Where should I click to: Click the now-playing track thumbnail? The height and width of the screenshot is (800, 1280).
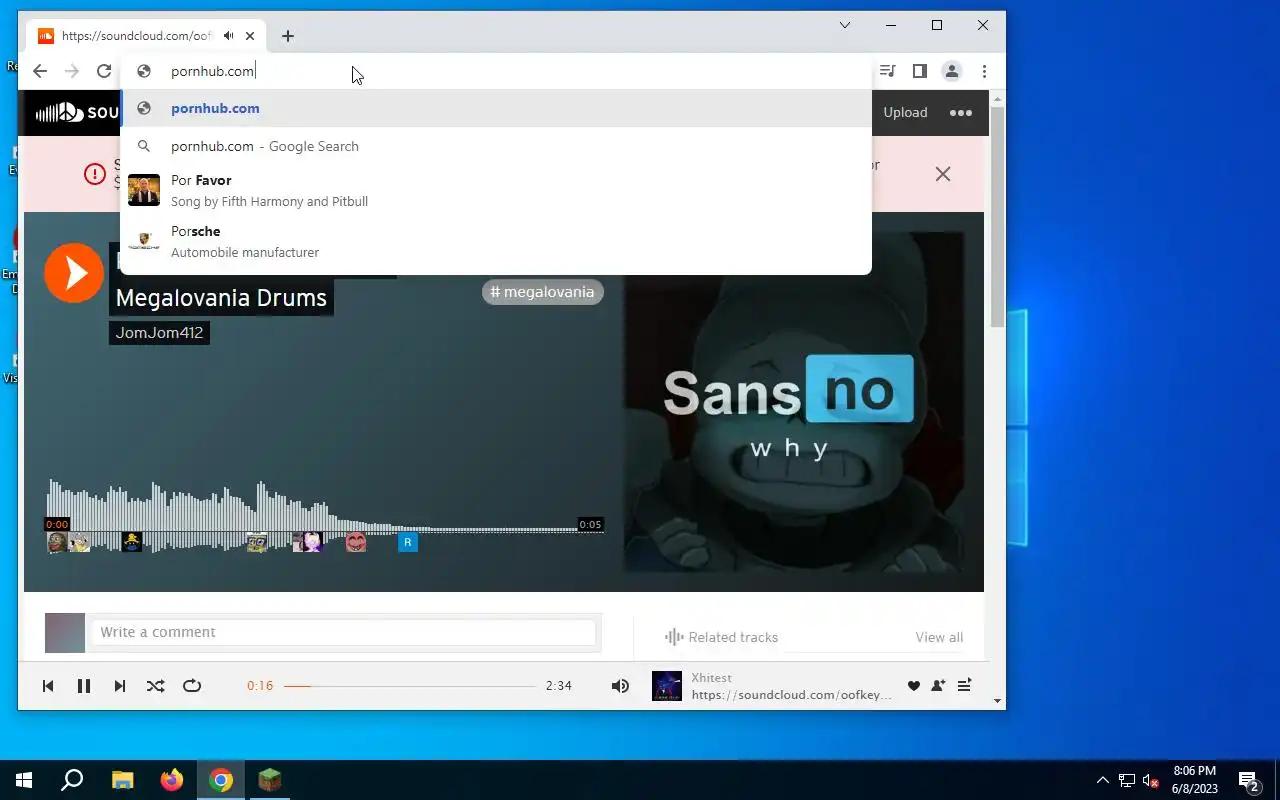pos(667,686)
